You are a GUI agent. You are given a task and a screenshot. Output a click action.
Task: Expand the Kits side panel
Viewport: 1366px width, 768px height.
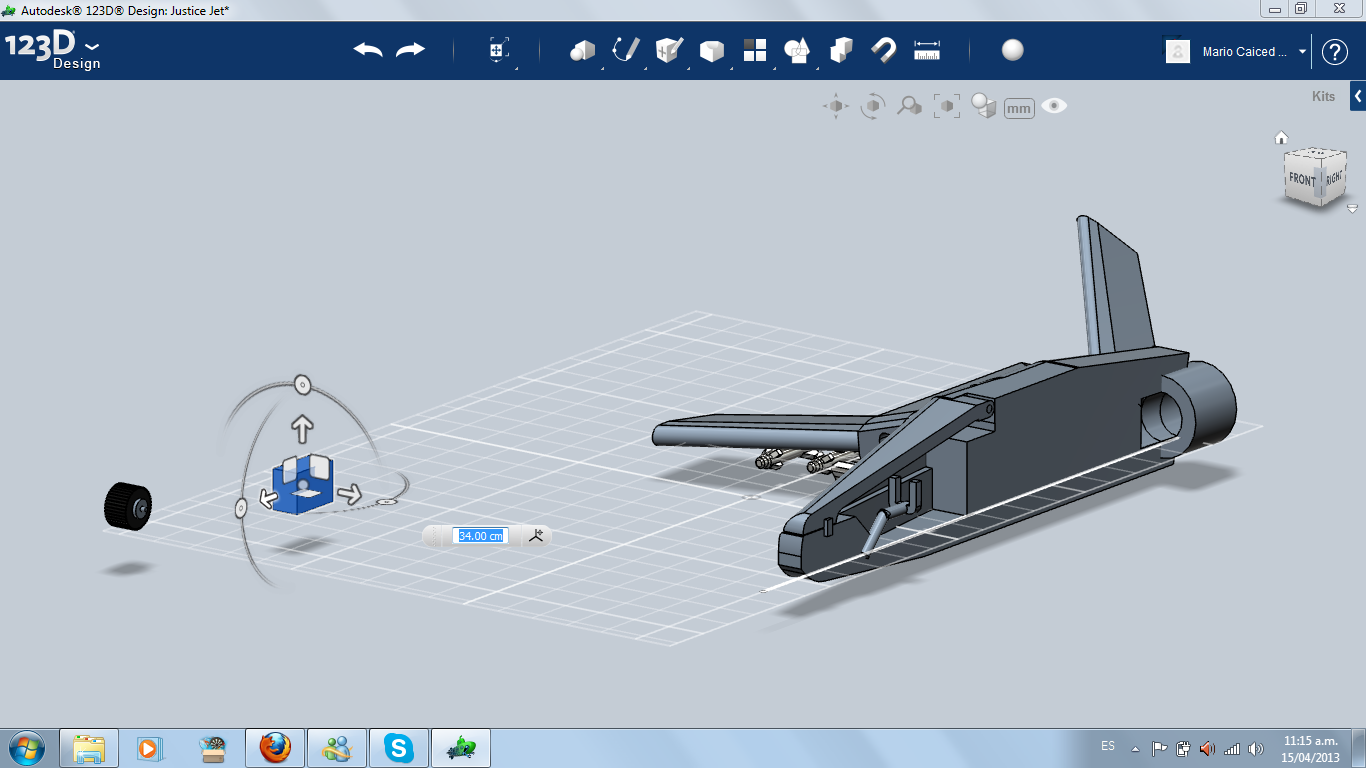click(1358, 96)
